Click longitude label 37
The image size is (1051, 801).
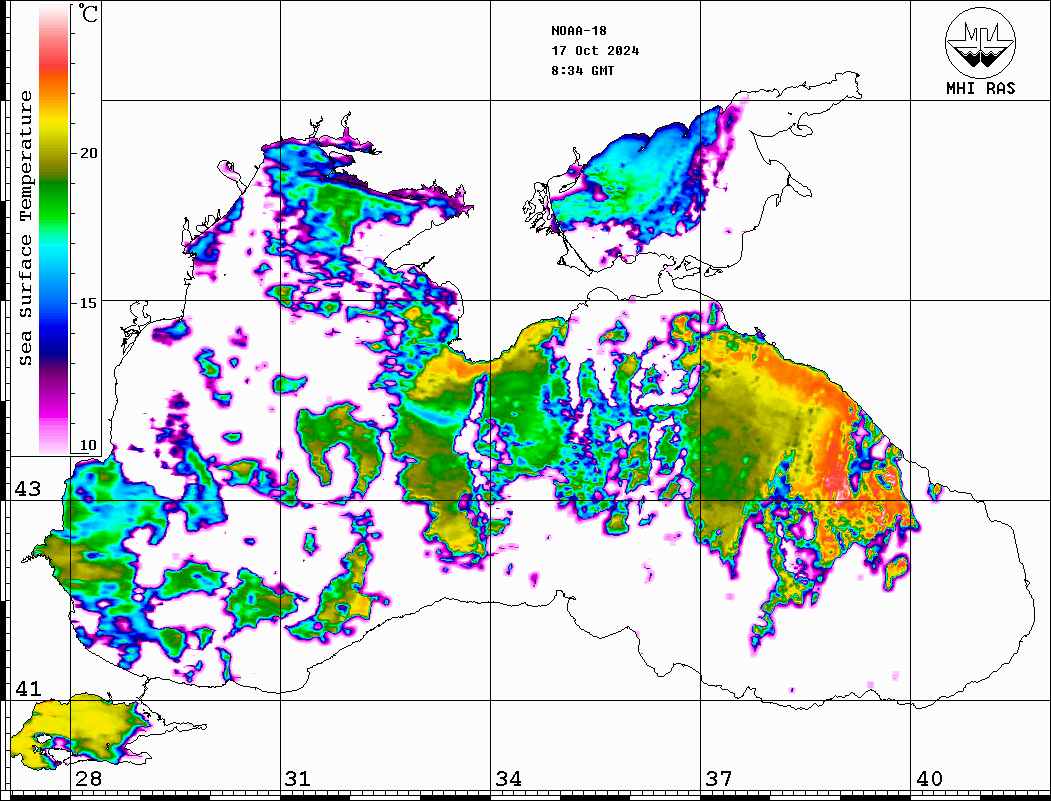pyautogui.click(x=719, y=779)
